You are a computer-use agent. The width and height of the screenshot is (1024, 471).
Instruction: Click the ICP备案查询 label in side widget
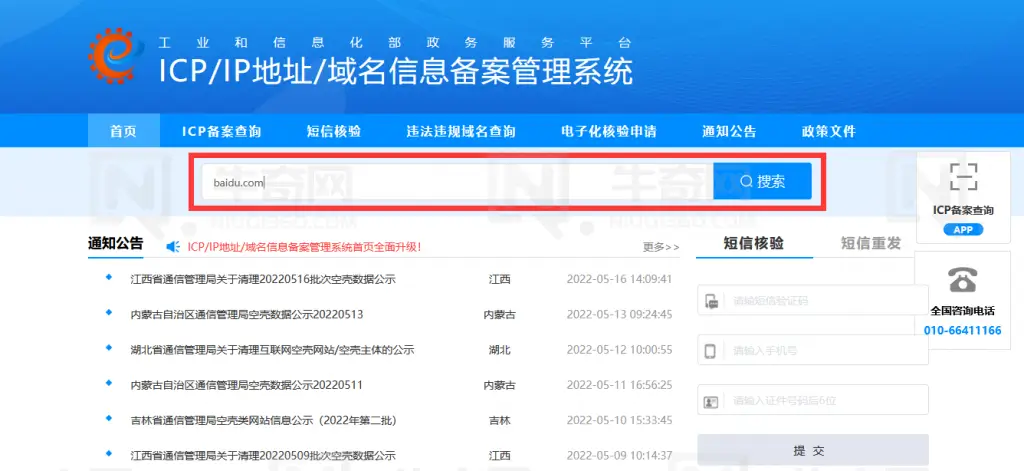click(x=963, y=210)
